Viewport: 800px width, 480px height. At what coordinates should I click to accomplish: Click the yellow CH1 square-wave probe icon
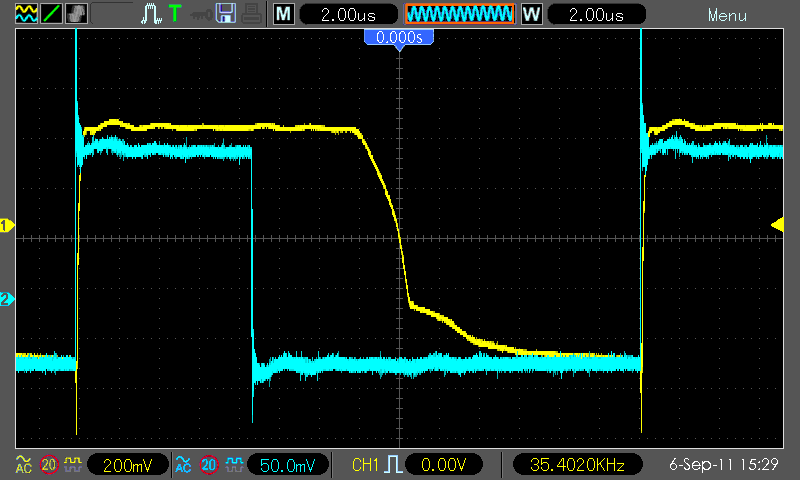[x=73, y=464]
